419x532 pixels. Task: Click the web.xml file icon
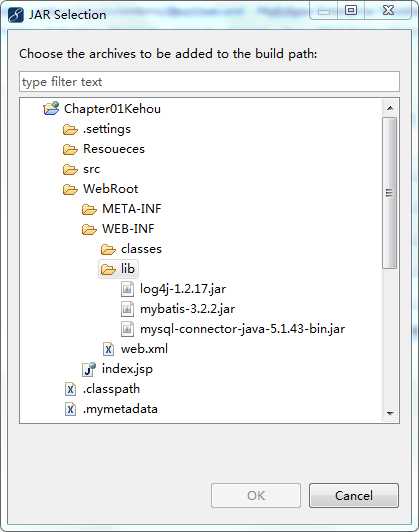pos(108,349)
